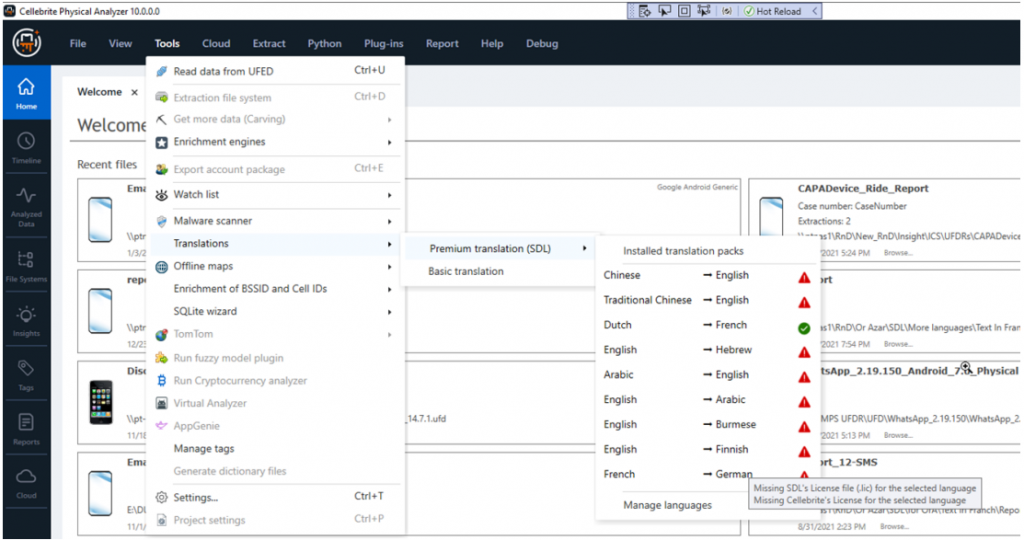
Task: Expand the Premium translation (SDL) submenu arrow
Action: click(x=584, y=248)
